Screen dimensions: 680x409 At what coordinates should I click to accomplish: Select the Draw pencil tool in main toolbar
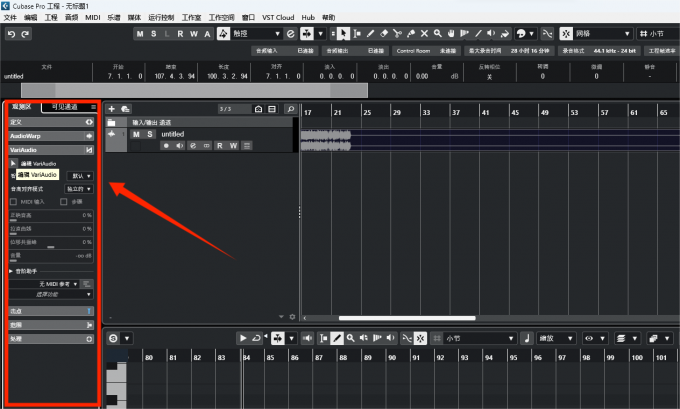pos(370,33)
